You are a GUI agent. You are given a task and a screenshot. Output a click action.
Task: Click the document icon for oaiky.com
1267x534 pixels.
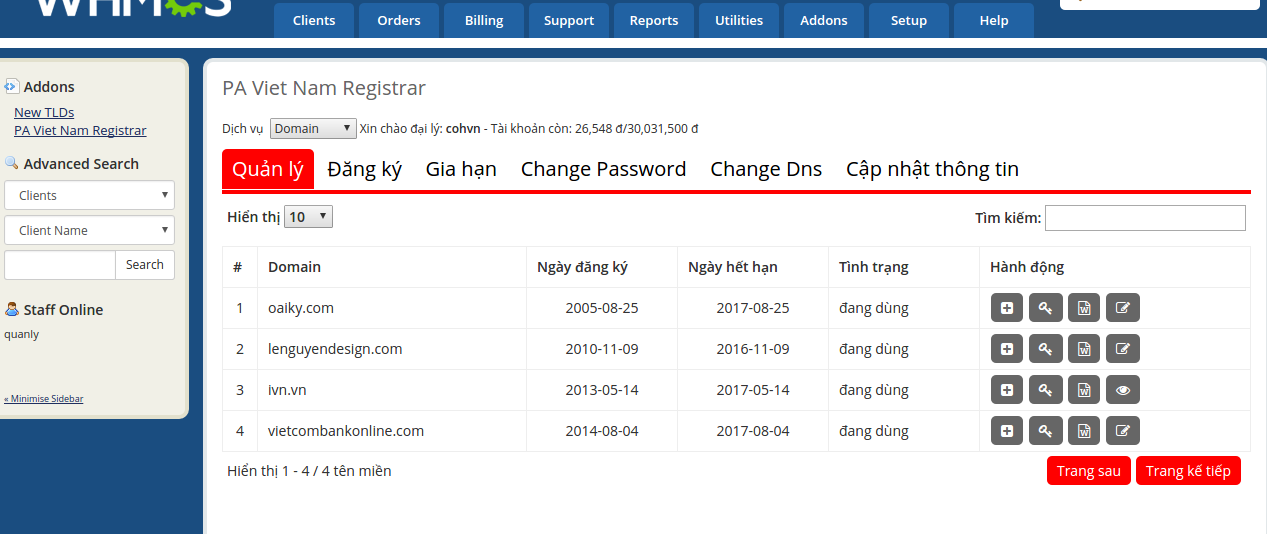pyautogui.click(x=1084, y=308)
